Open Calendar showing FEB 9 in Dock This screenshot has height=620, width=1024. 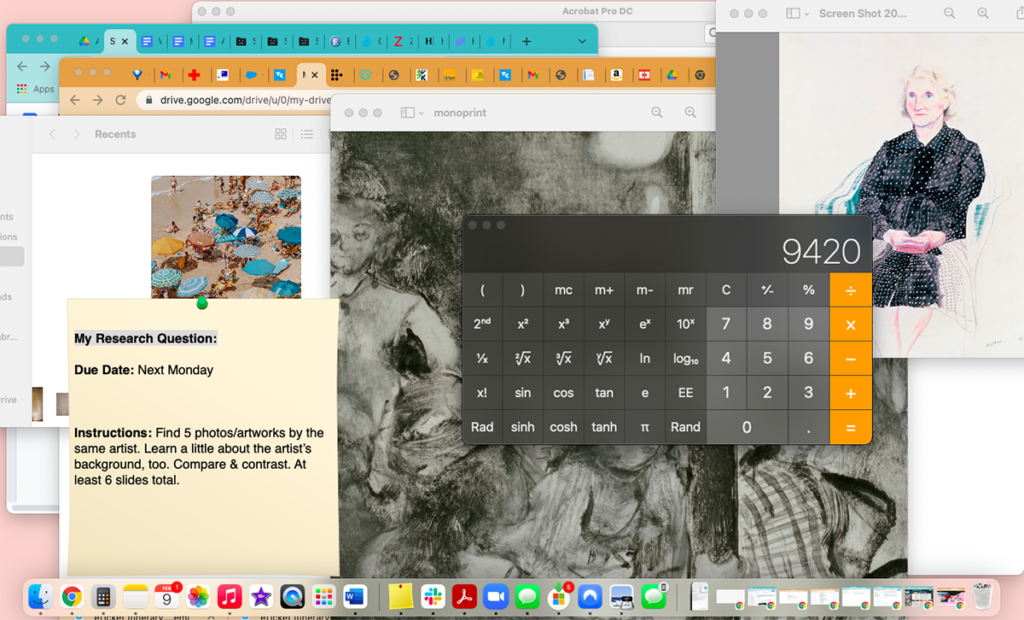pyautogui.click(x=167, y=596)
